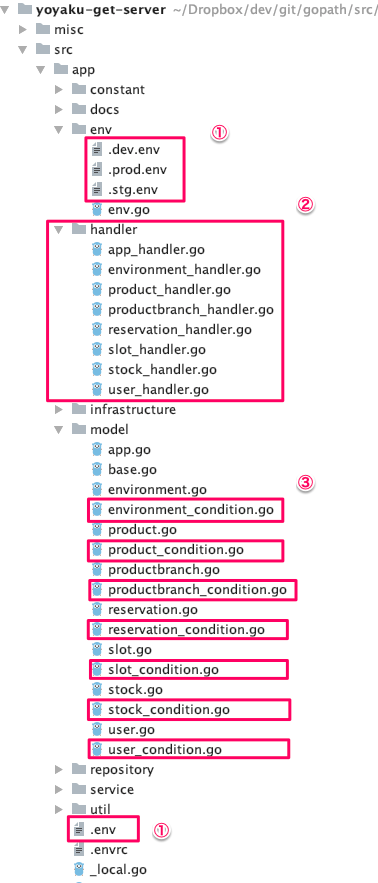Click the Go icon beside user_condition.go
This screenshot has width=378, height=883.
point(97,750)
